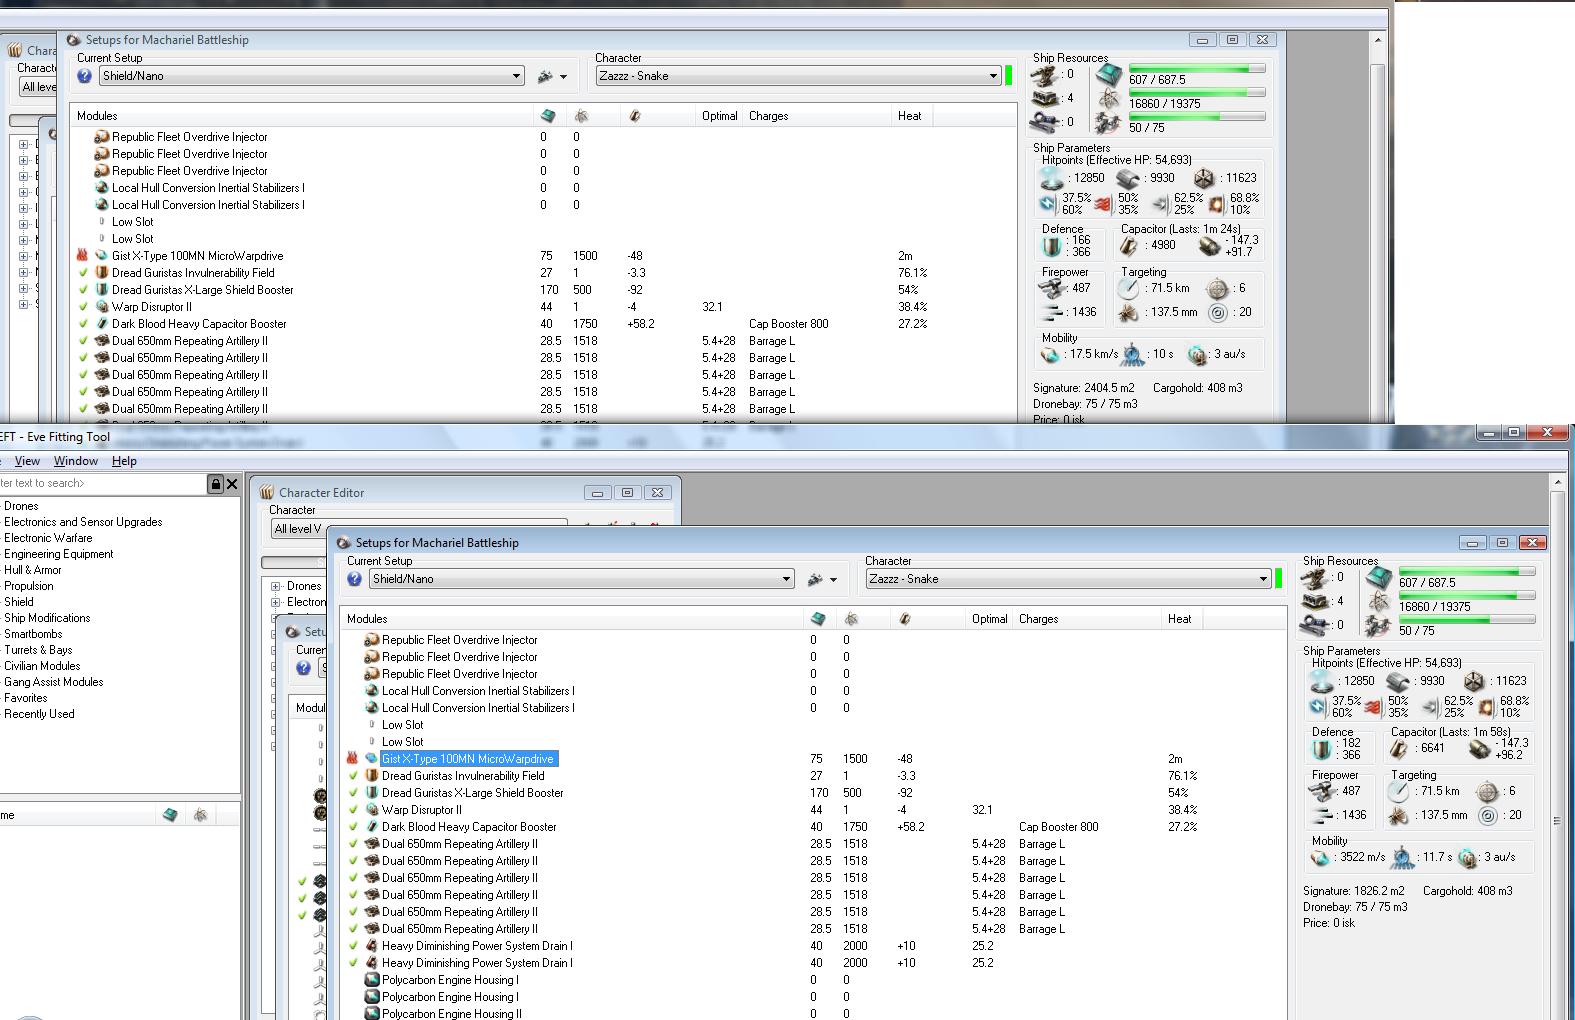Click the Polycarbon Engine Housing II rig icon
The width and height of the screenshot is (1575, 1020).
(372, 1014)
